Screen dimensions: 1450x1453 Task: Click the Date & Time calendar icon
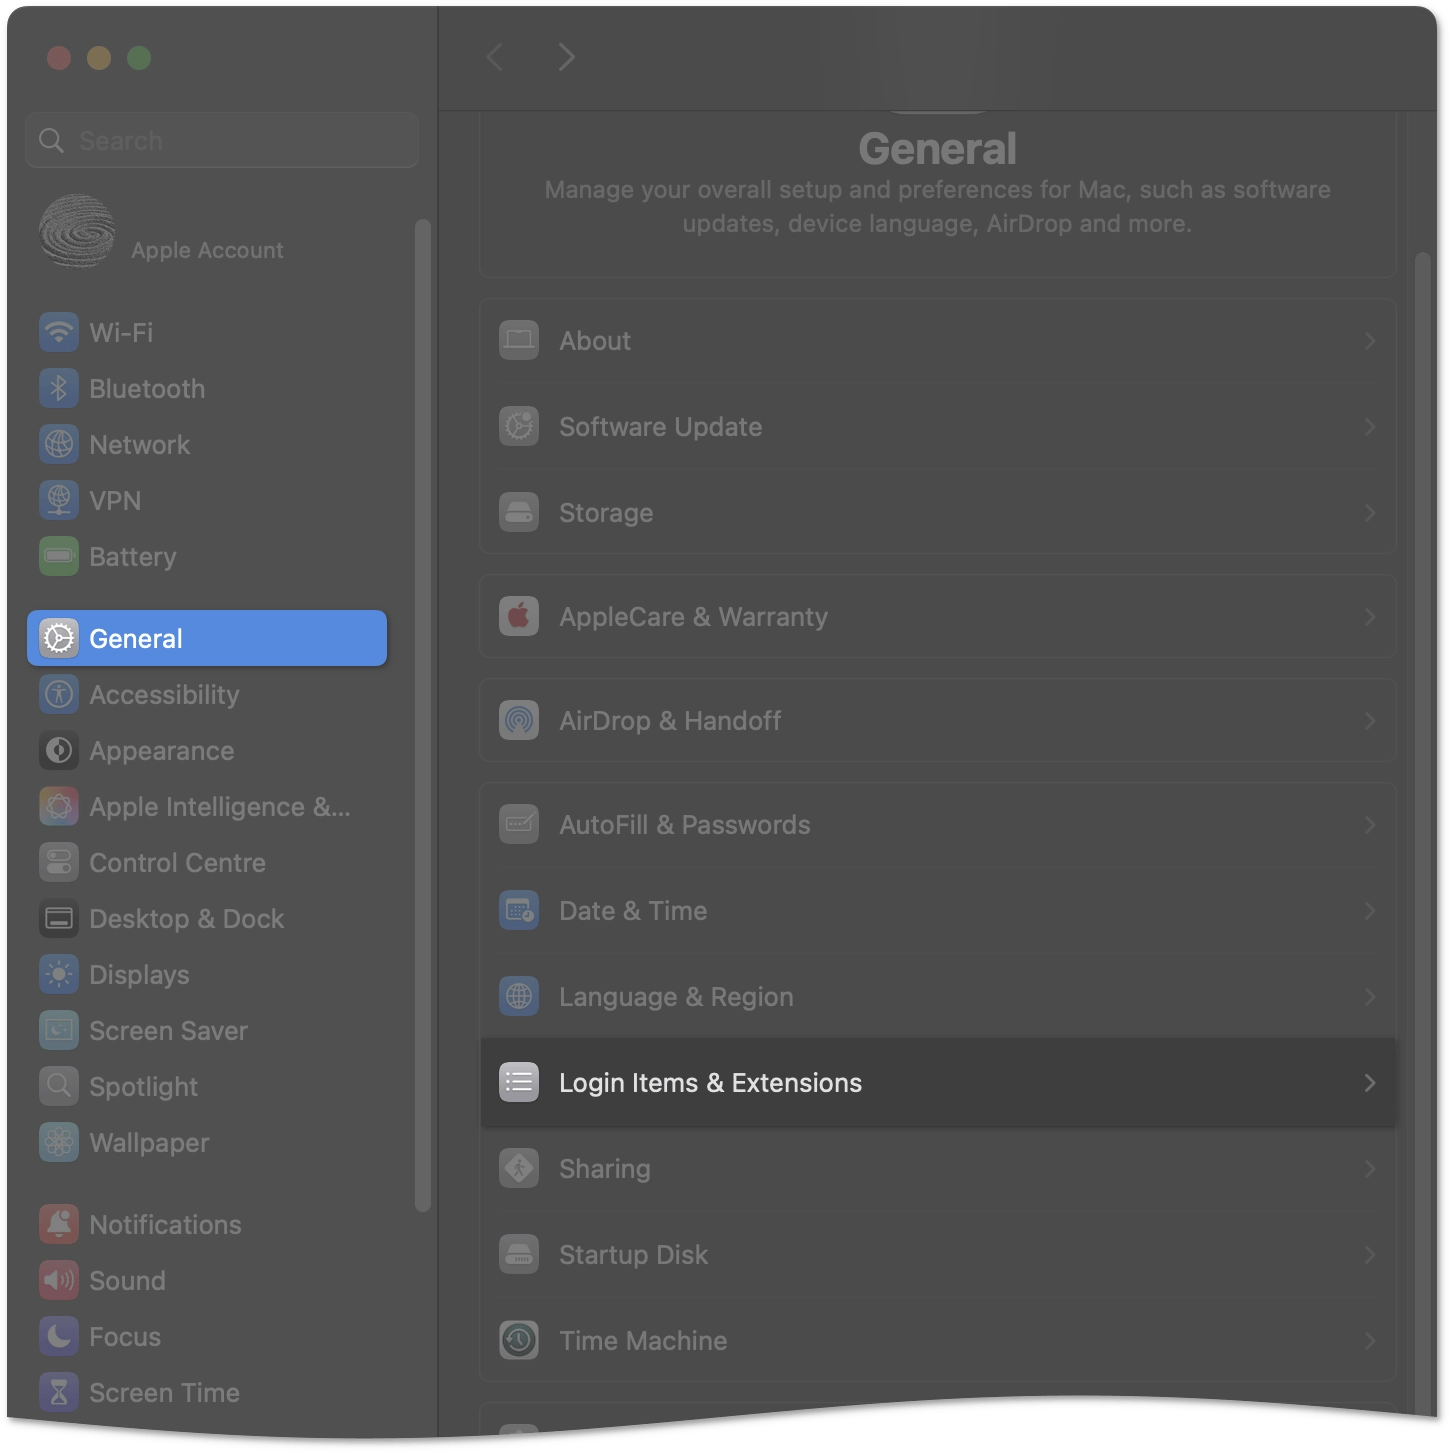(519, 911)
